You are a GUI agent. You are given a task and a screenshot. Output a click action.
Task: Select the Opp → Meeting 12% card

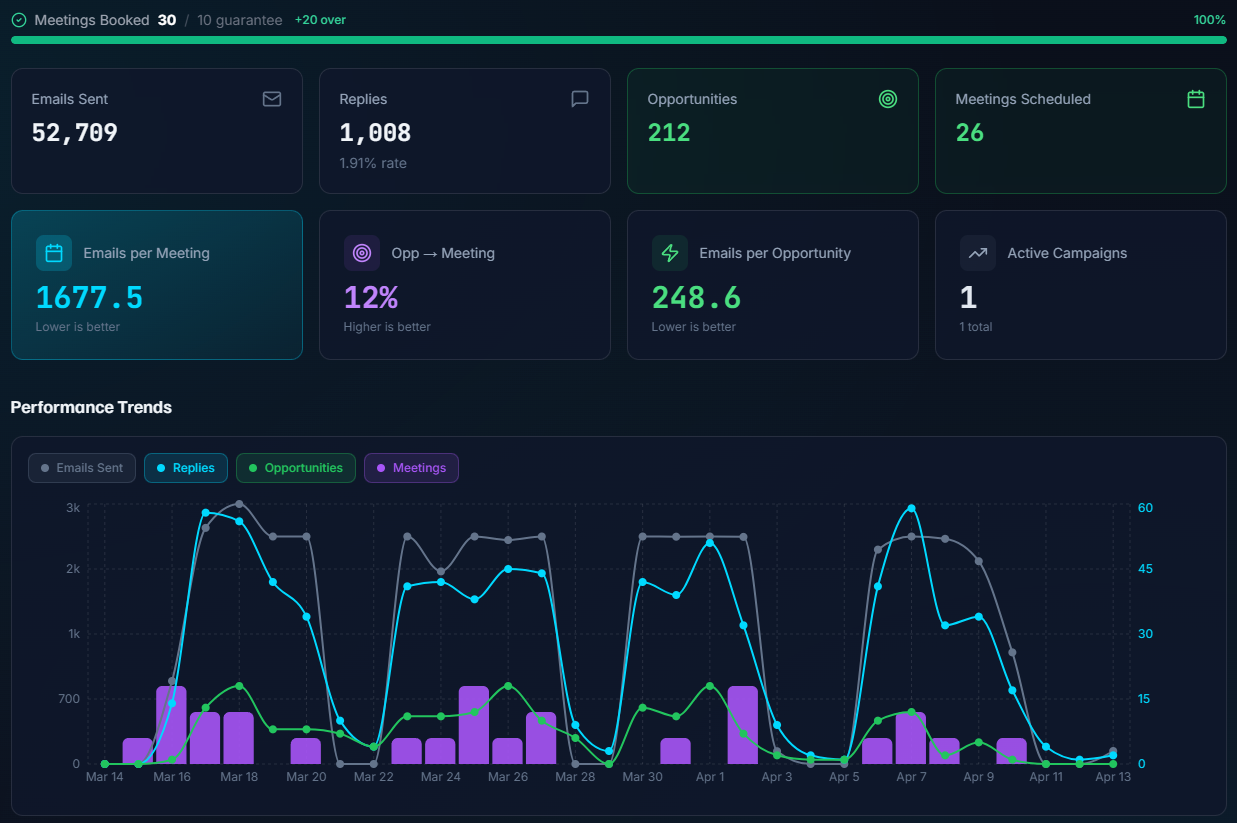(x=465, y=285)
